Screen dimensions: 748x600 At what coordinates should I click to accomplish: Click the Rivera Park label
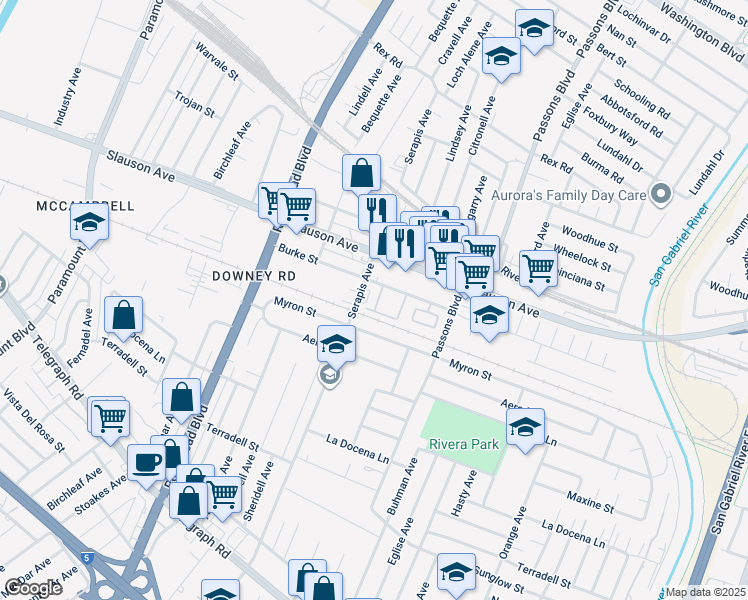(464, 445)
